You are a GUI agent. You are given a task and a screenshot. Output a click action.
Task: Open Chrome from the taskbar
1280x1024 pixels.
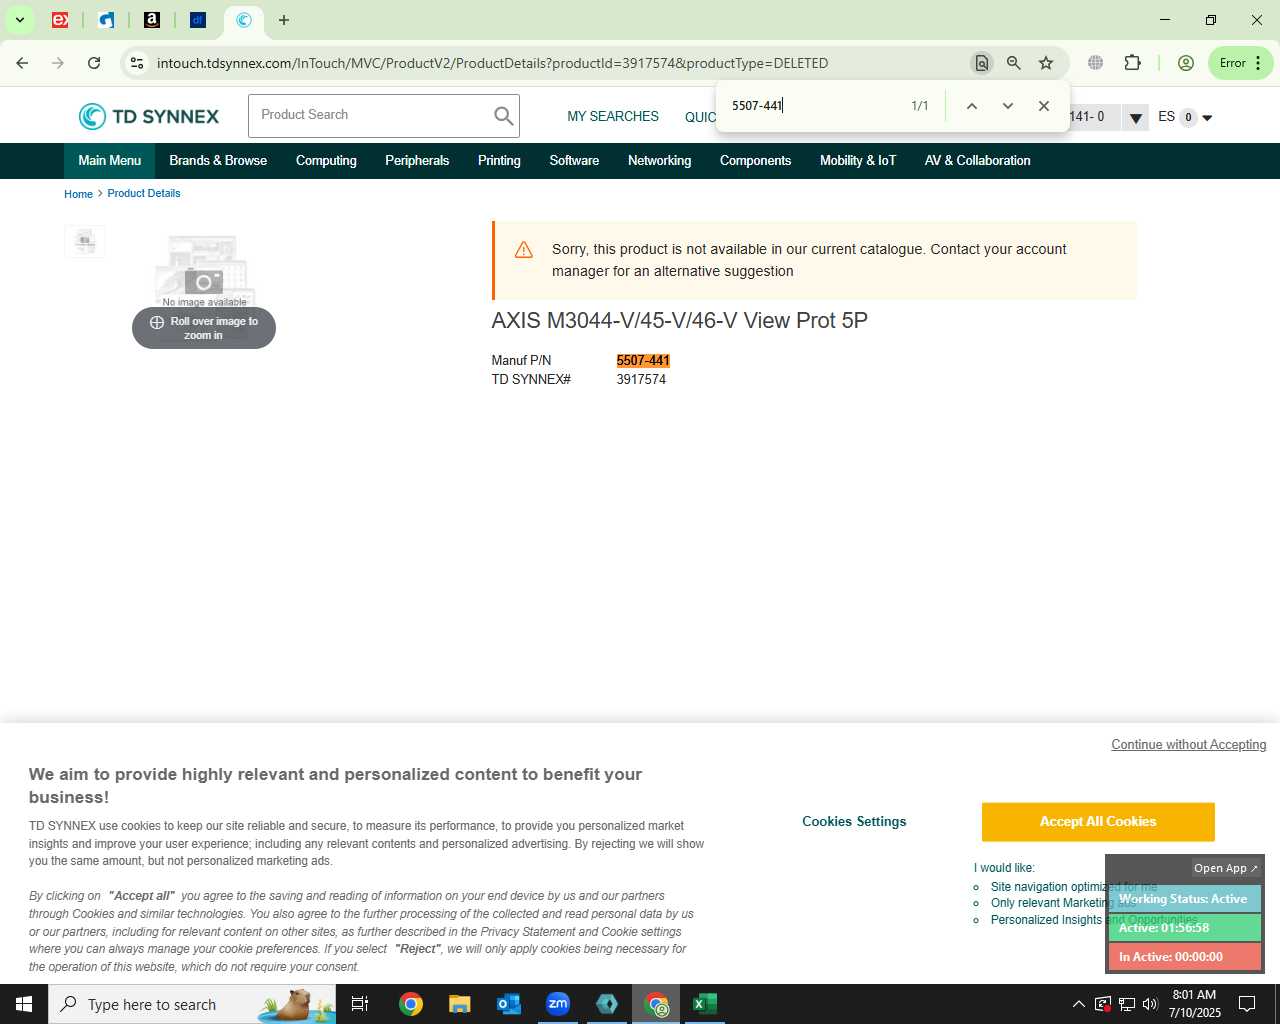(x=411, y=1004)
